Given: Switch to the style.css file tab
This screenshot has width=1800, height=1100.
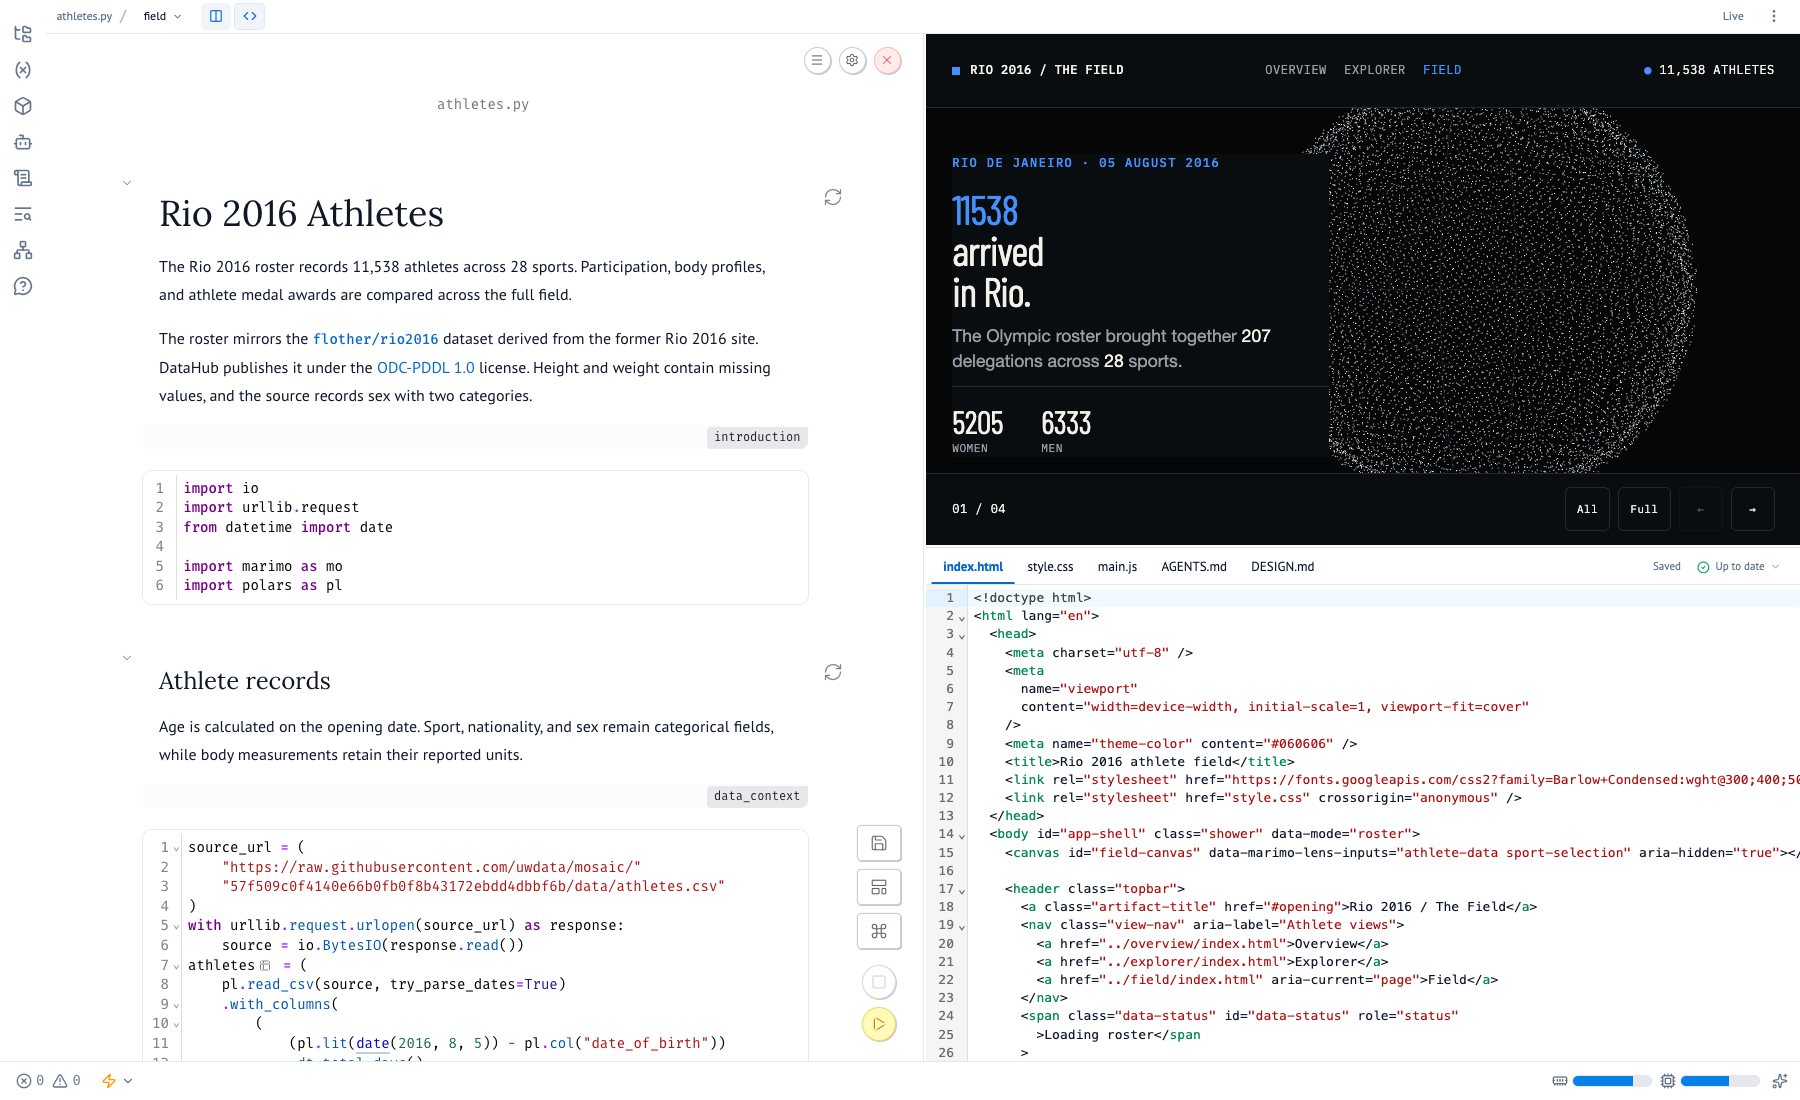Looking at the screenshot, I should tap(1050, 567).
